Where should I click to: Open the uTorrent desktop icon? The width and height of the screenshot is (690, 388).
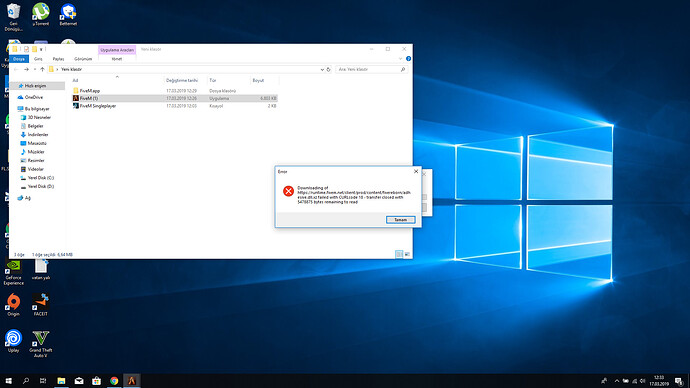pos(40,14)
